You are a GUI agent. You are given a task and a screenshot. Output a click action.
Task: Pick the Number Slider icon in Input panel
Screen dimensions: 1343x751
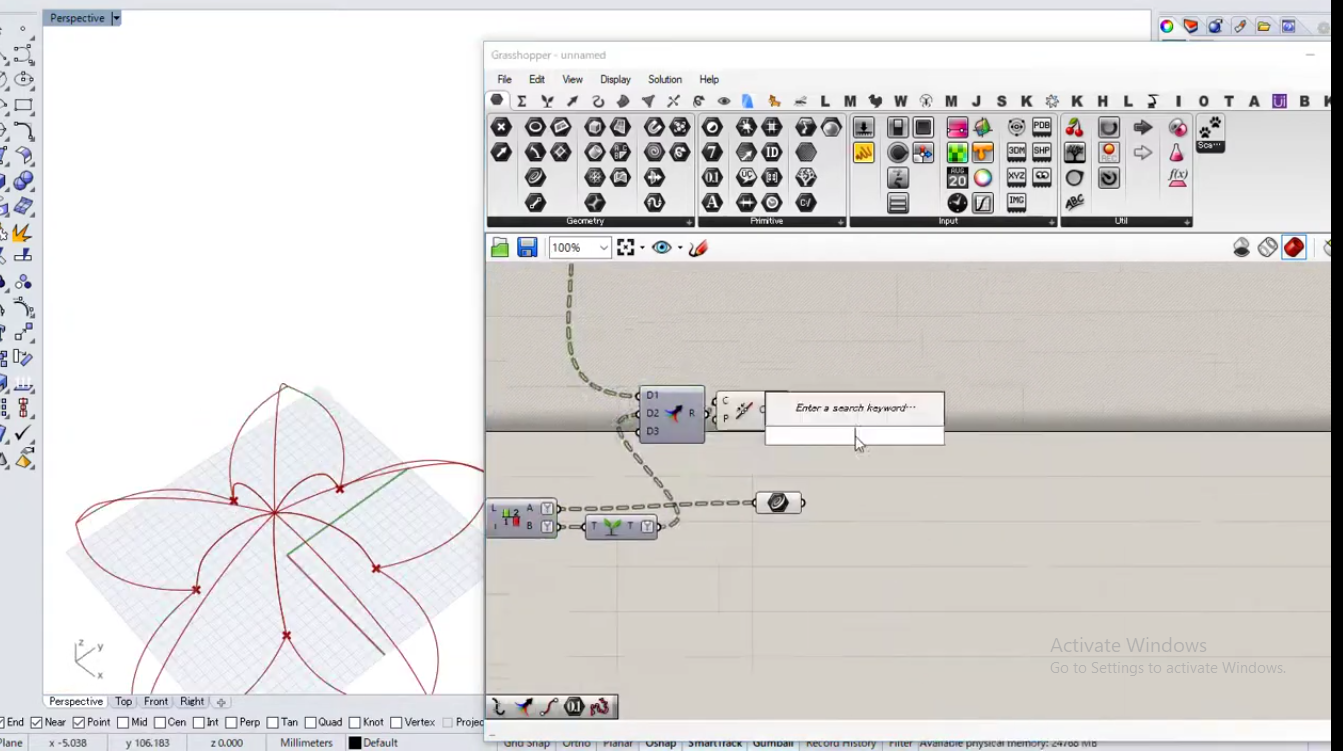(864, 128)
